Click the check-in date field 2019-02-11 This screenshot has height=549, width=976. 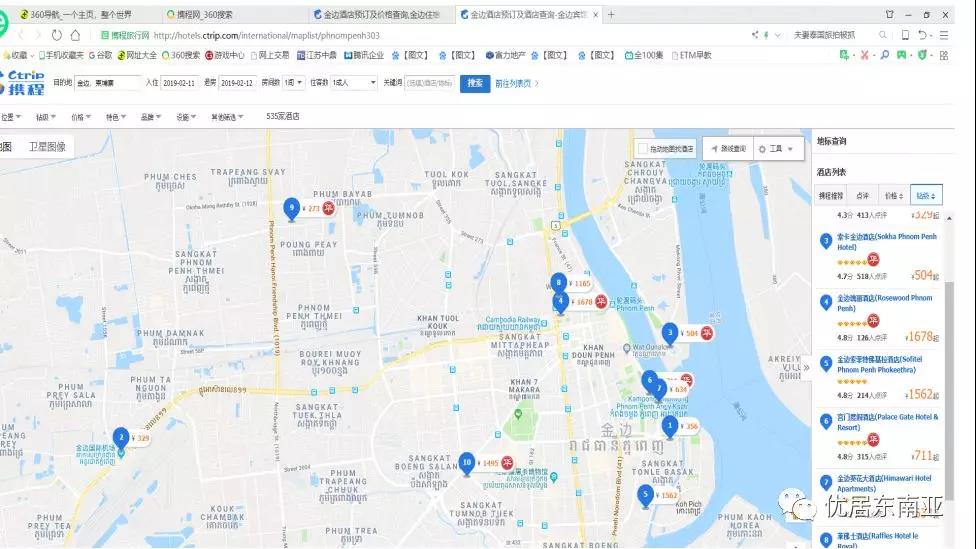(179, 83)
